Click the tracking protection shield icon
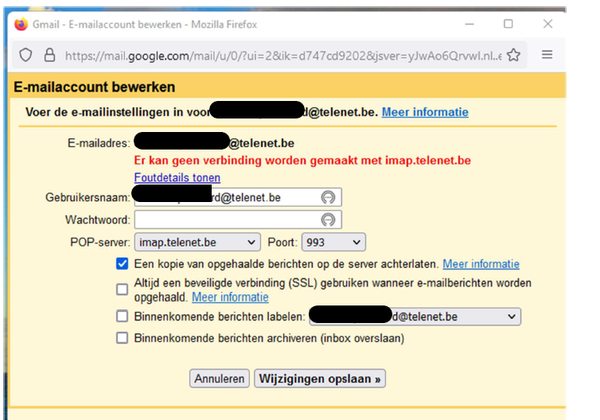The height and width of the screenshot is (420, 600). (25, 55)
